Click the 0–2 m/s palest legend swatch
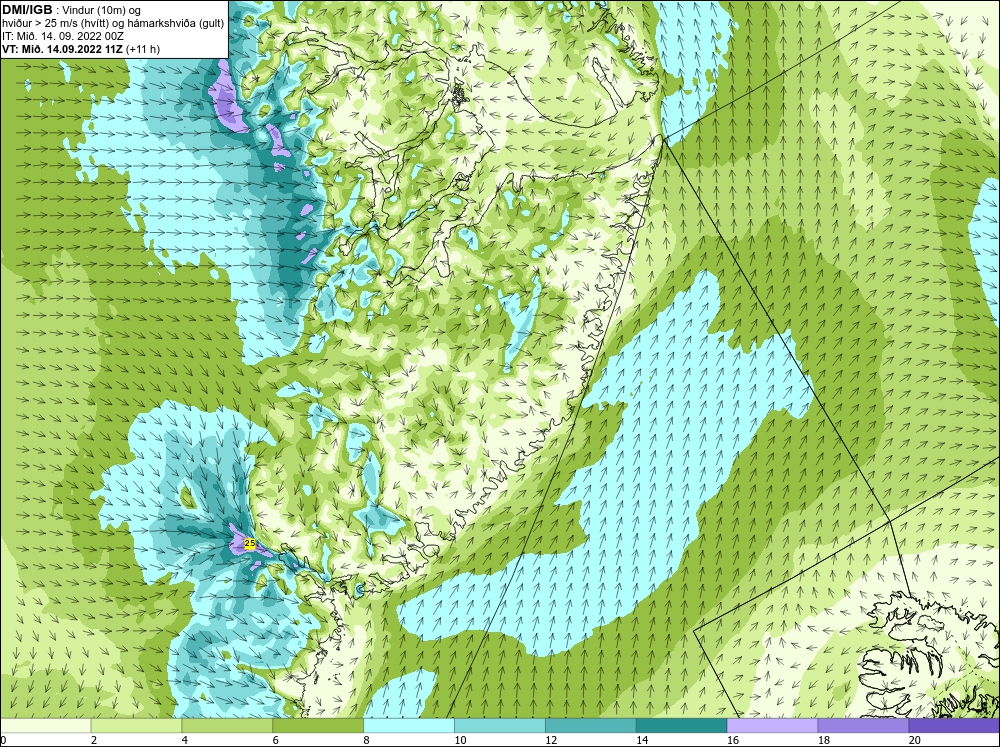The height and width of the screenshot is (747, 1000). click(x=45, y=725)
